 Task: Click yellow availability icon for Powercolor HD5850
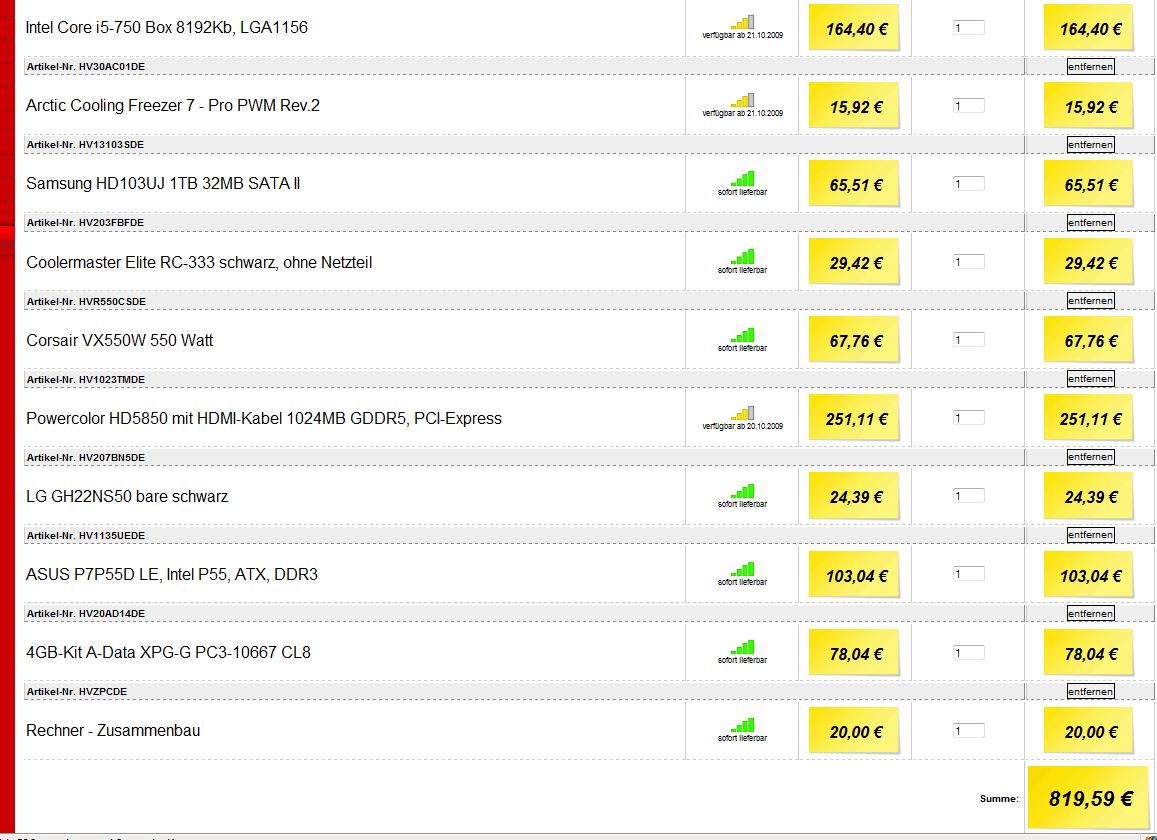[743, 413]
